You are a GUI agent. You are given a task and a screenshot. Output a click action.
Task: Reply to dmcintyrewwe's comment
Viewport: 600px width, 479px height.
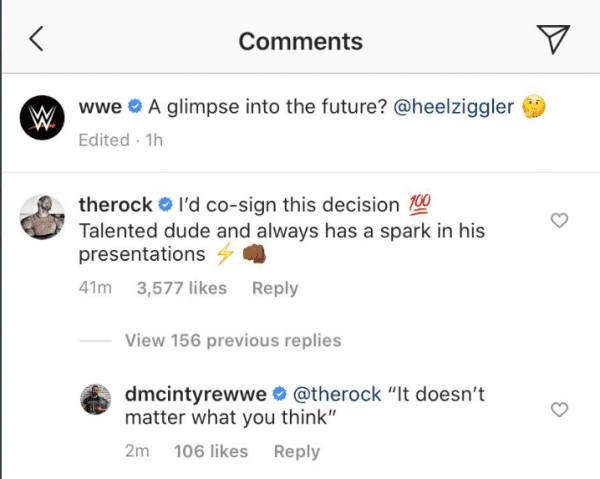click(x=296, y=451)
